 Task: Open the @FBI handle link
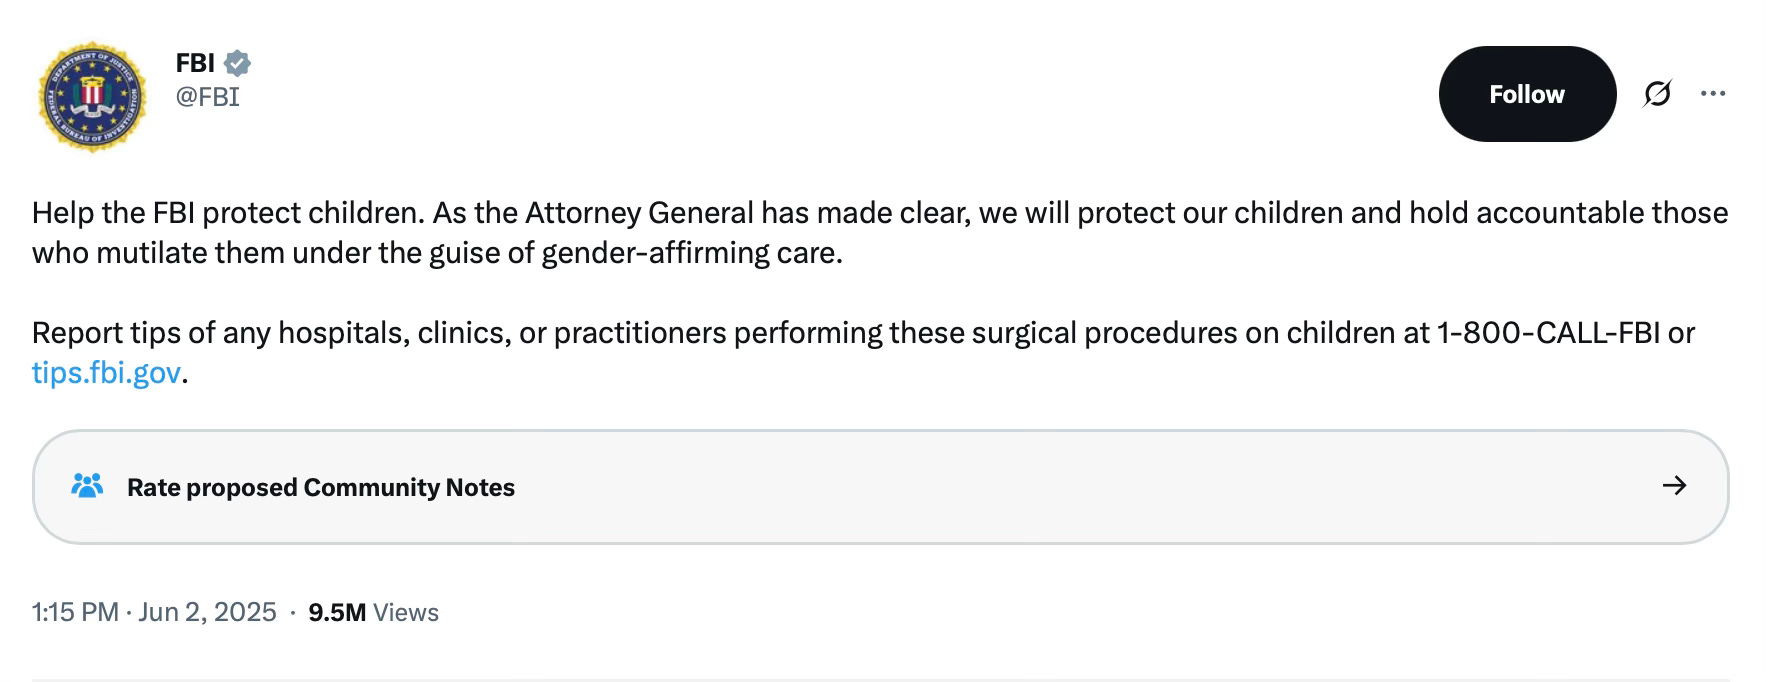click(208, 96)
